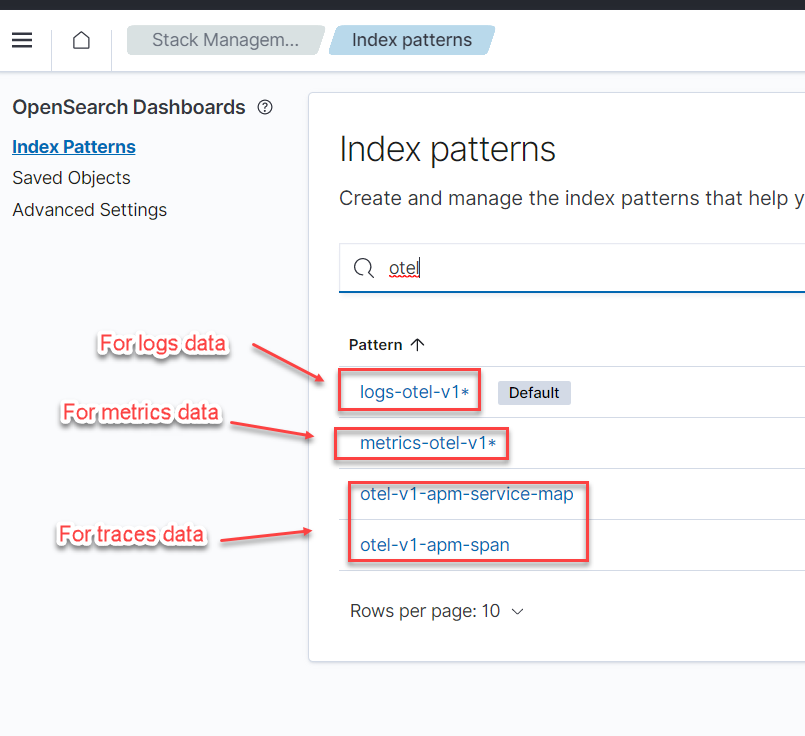Click the magnifier icon in search box
This screenshot has width=805, height=736.
click(365, 268)
